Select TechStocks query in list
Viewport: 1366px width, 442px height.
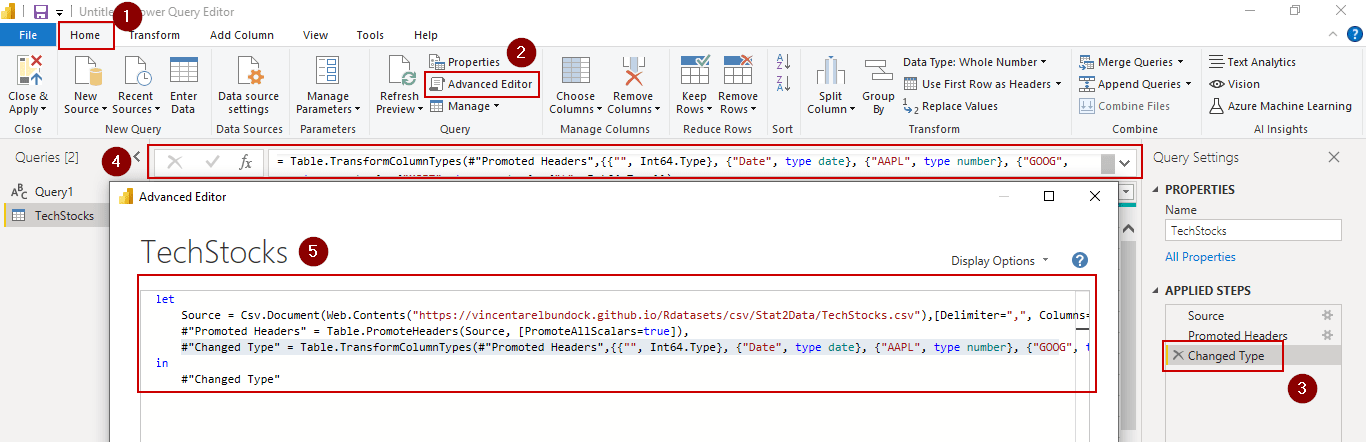(54, 215)
